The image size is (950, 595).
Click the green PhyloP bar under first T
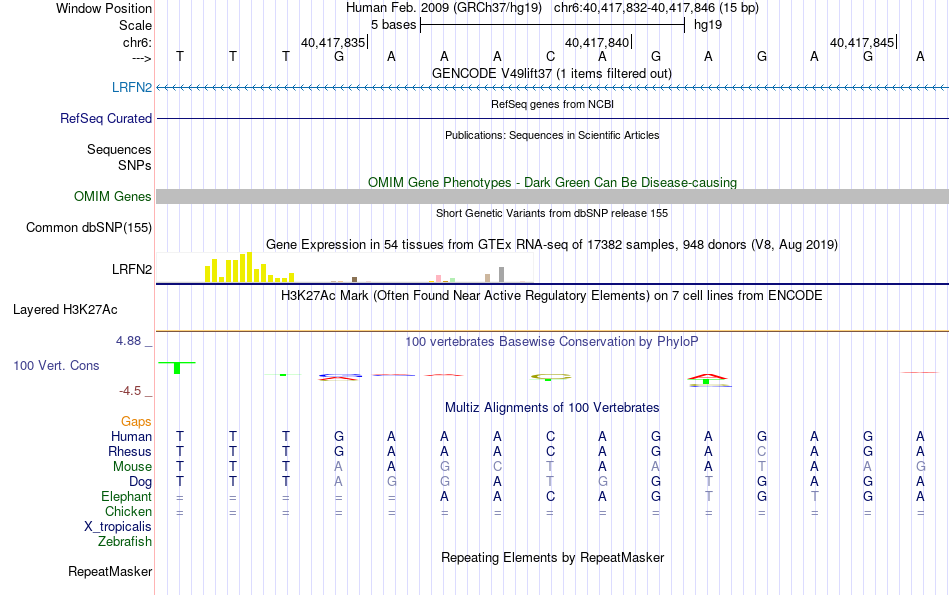(x=177, y=367)
